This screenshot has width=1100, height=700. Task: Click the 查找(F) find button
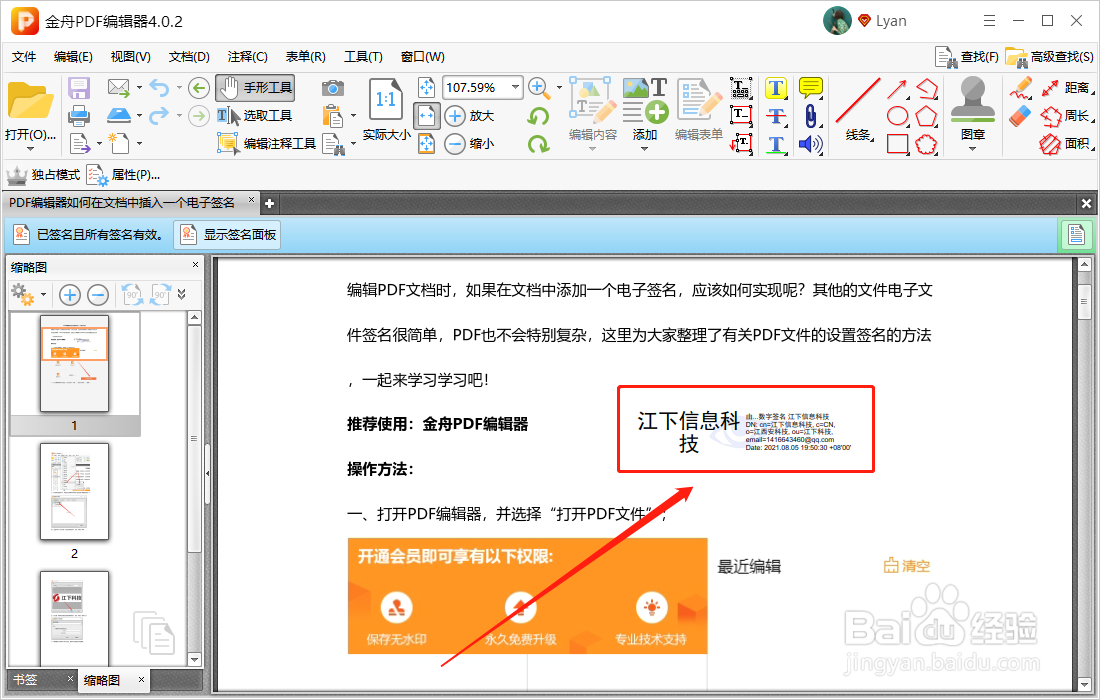click(x=967, y=57)
